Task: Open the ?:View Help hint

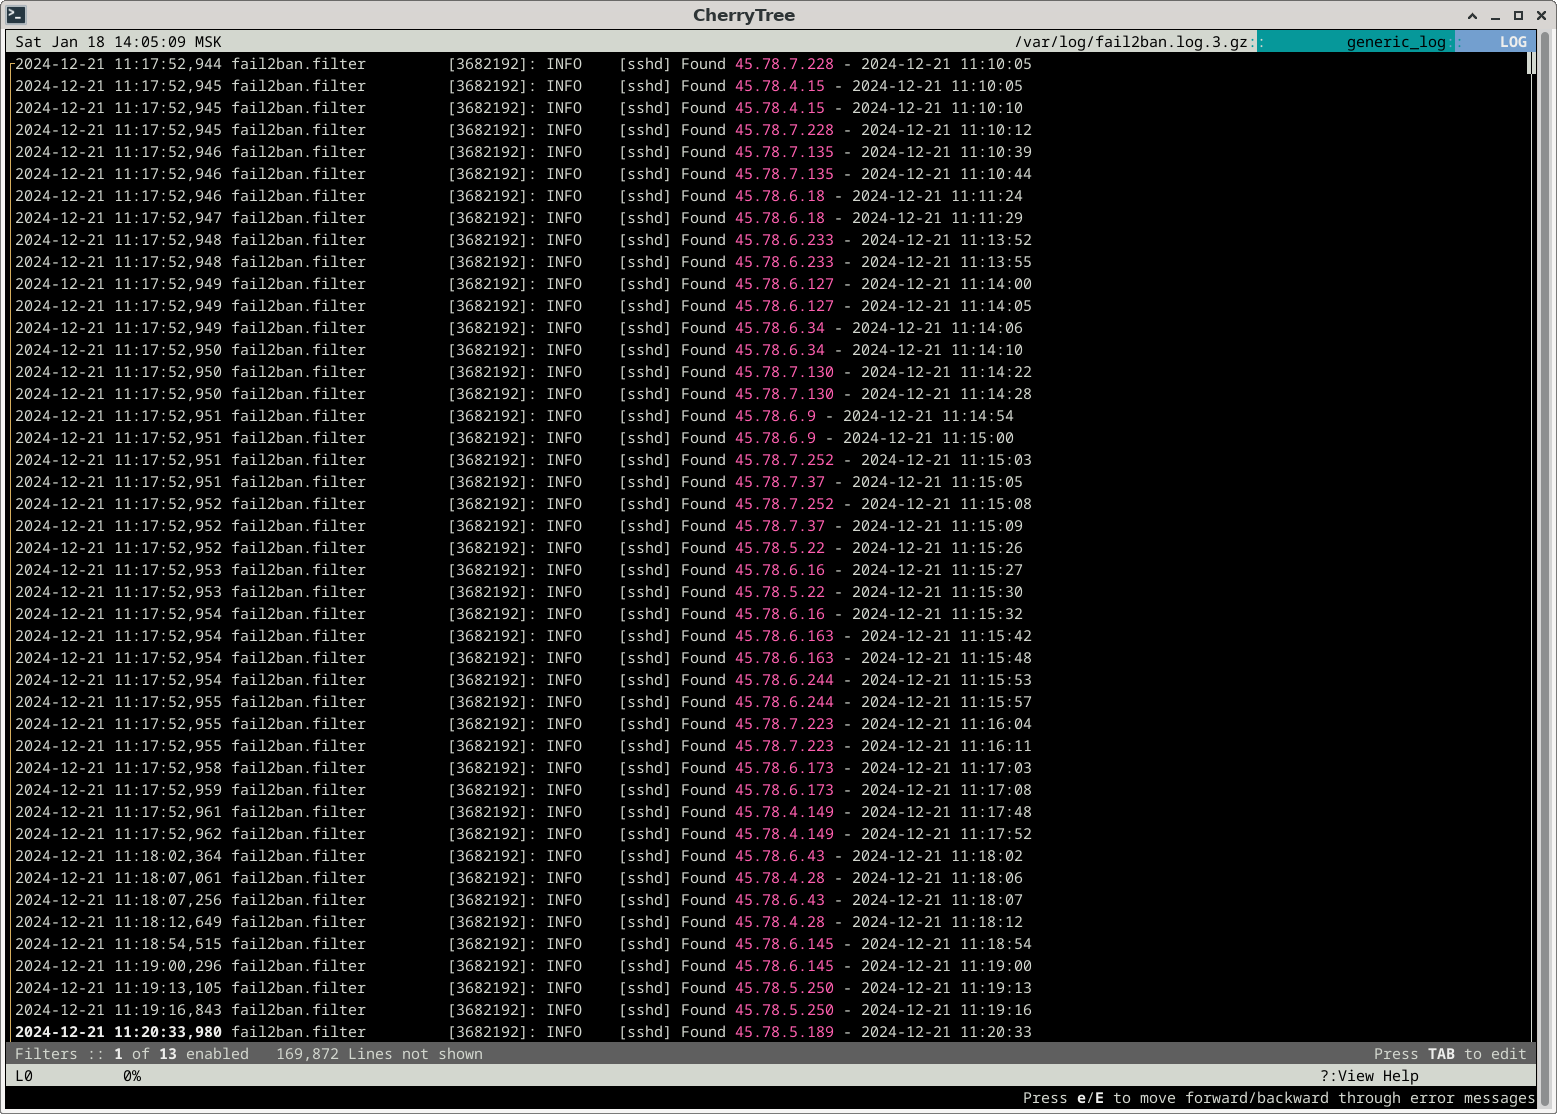Action: [x=1368, y=1076]
